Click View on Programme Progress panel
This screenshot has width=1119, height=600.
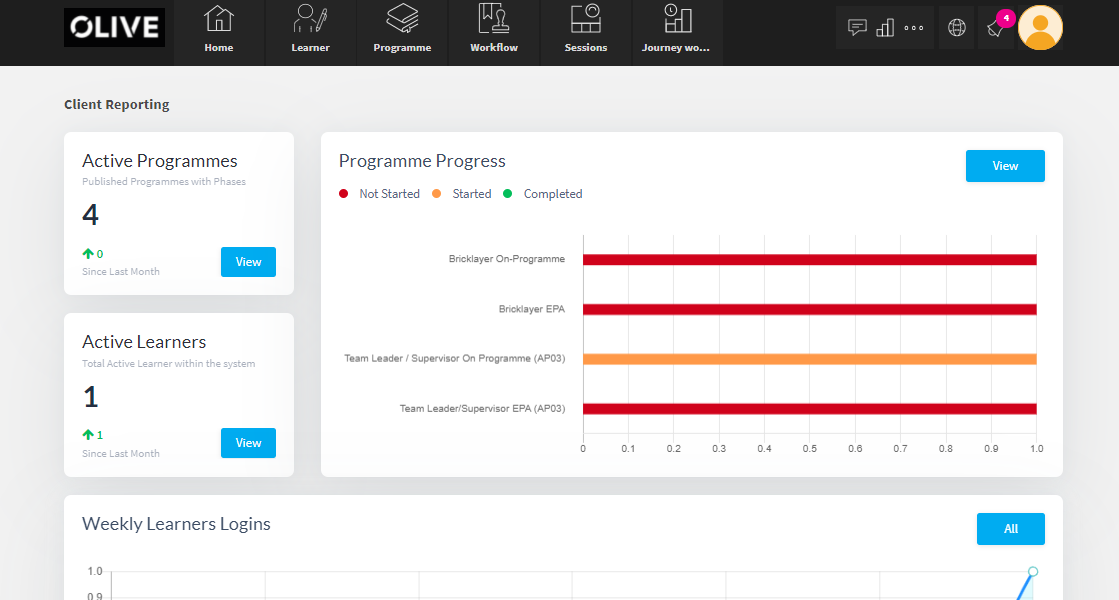point(1005,165)
